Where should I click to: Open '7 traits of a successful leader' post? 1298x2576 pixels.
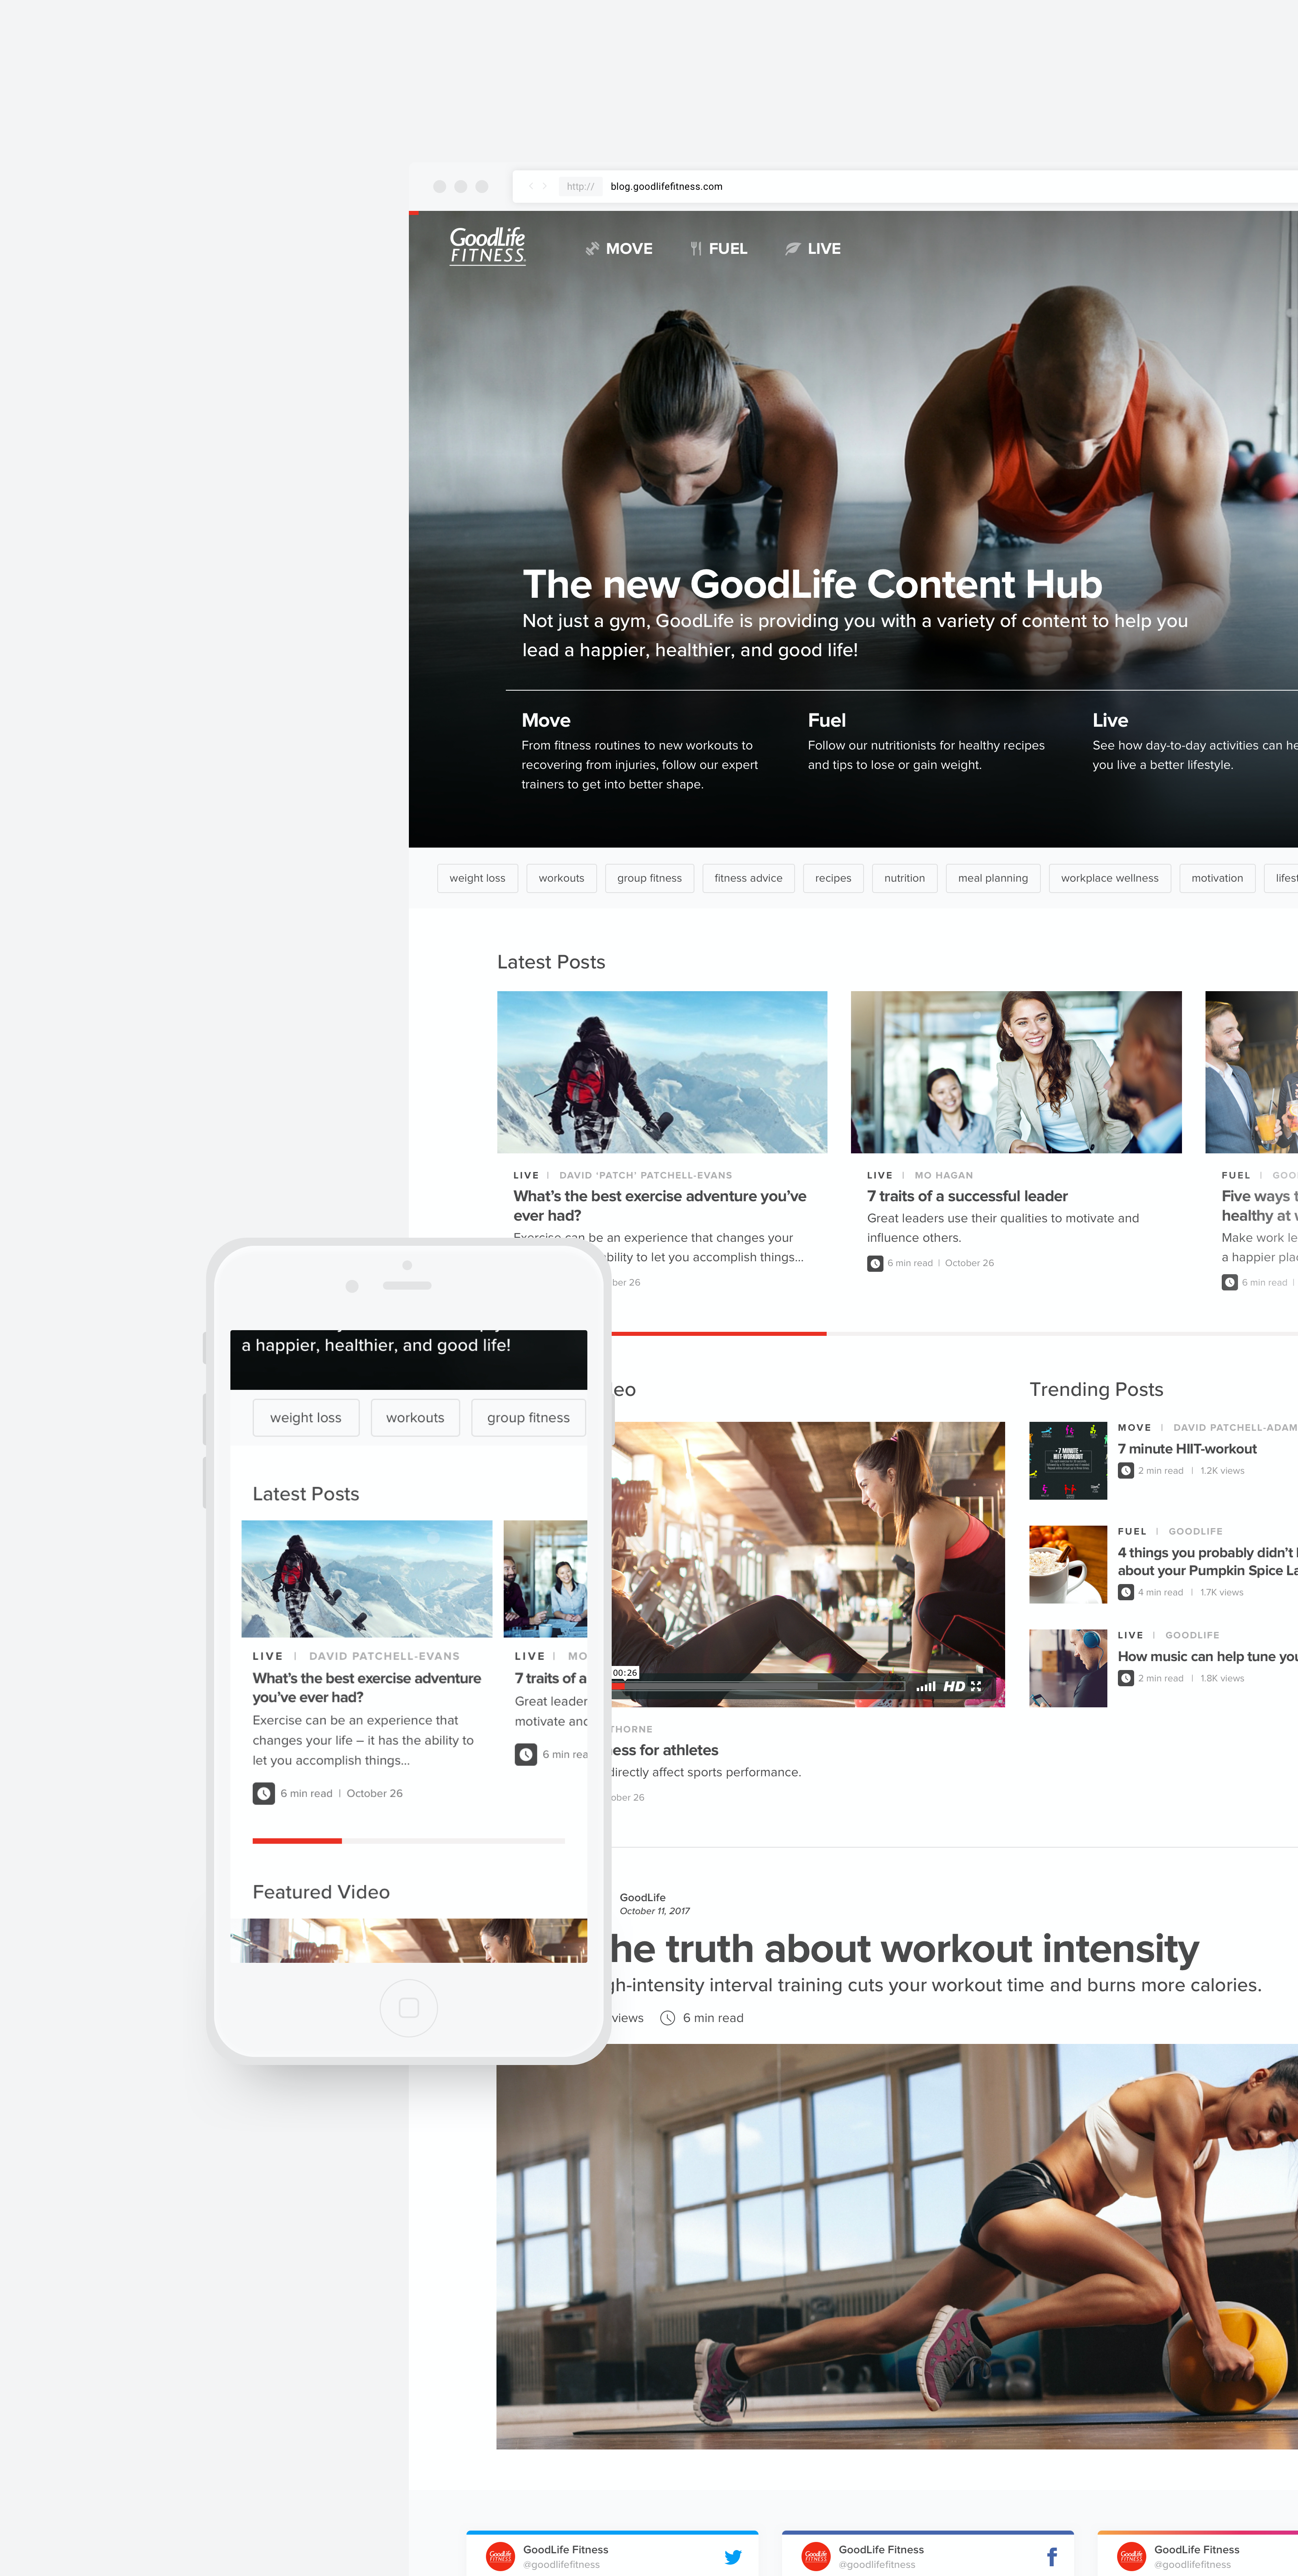pyautogui.click(x=967, y=1196)
